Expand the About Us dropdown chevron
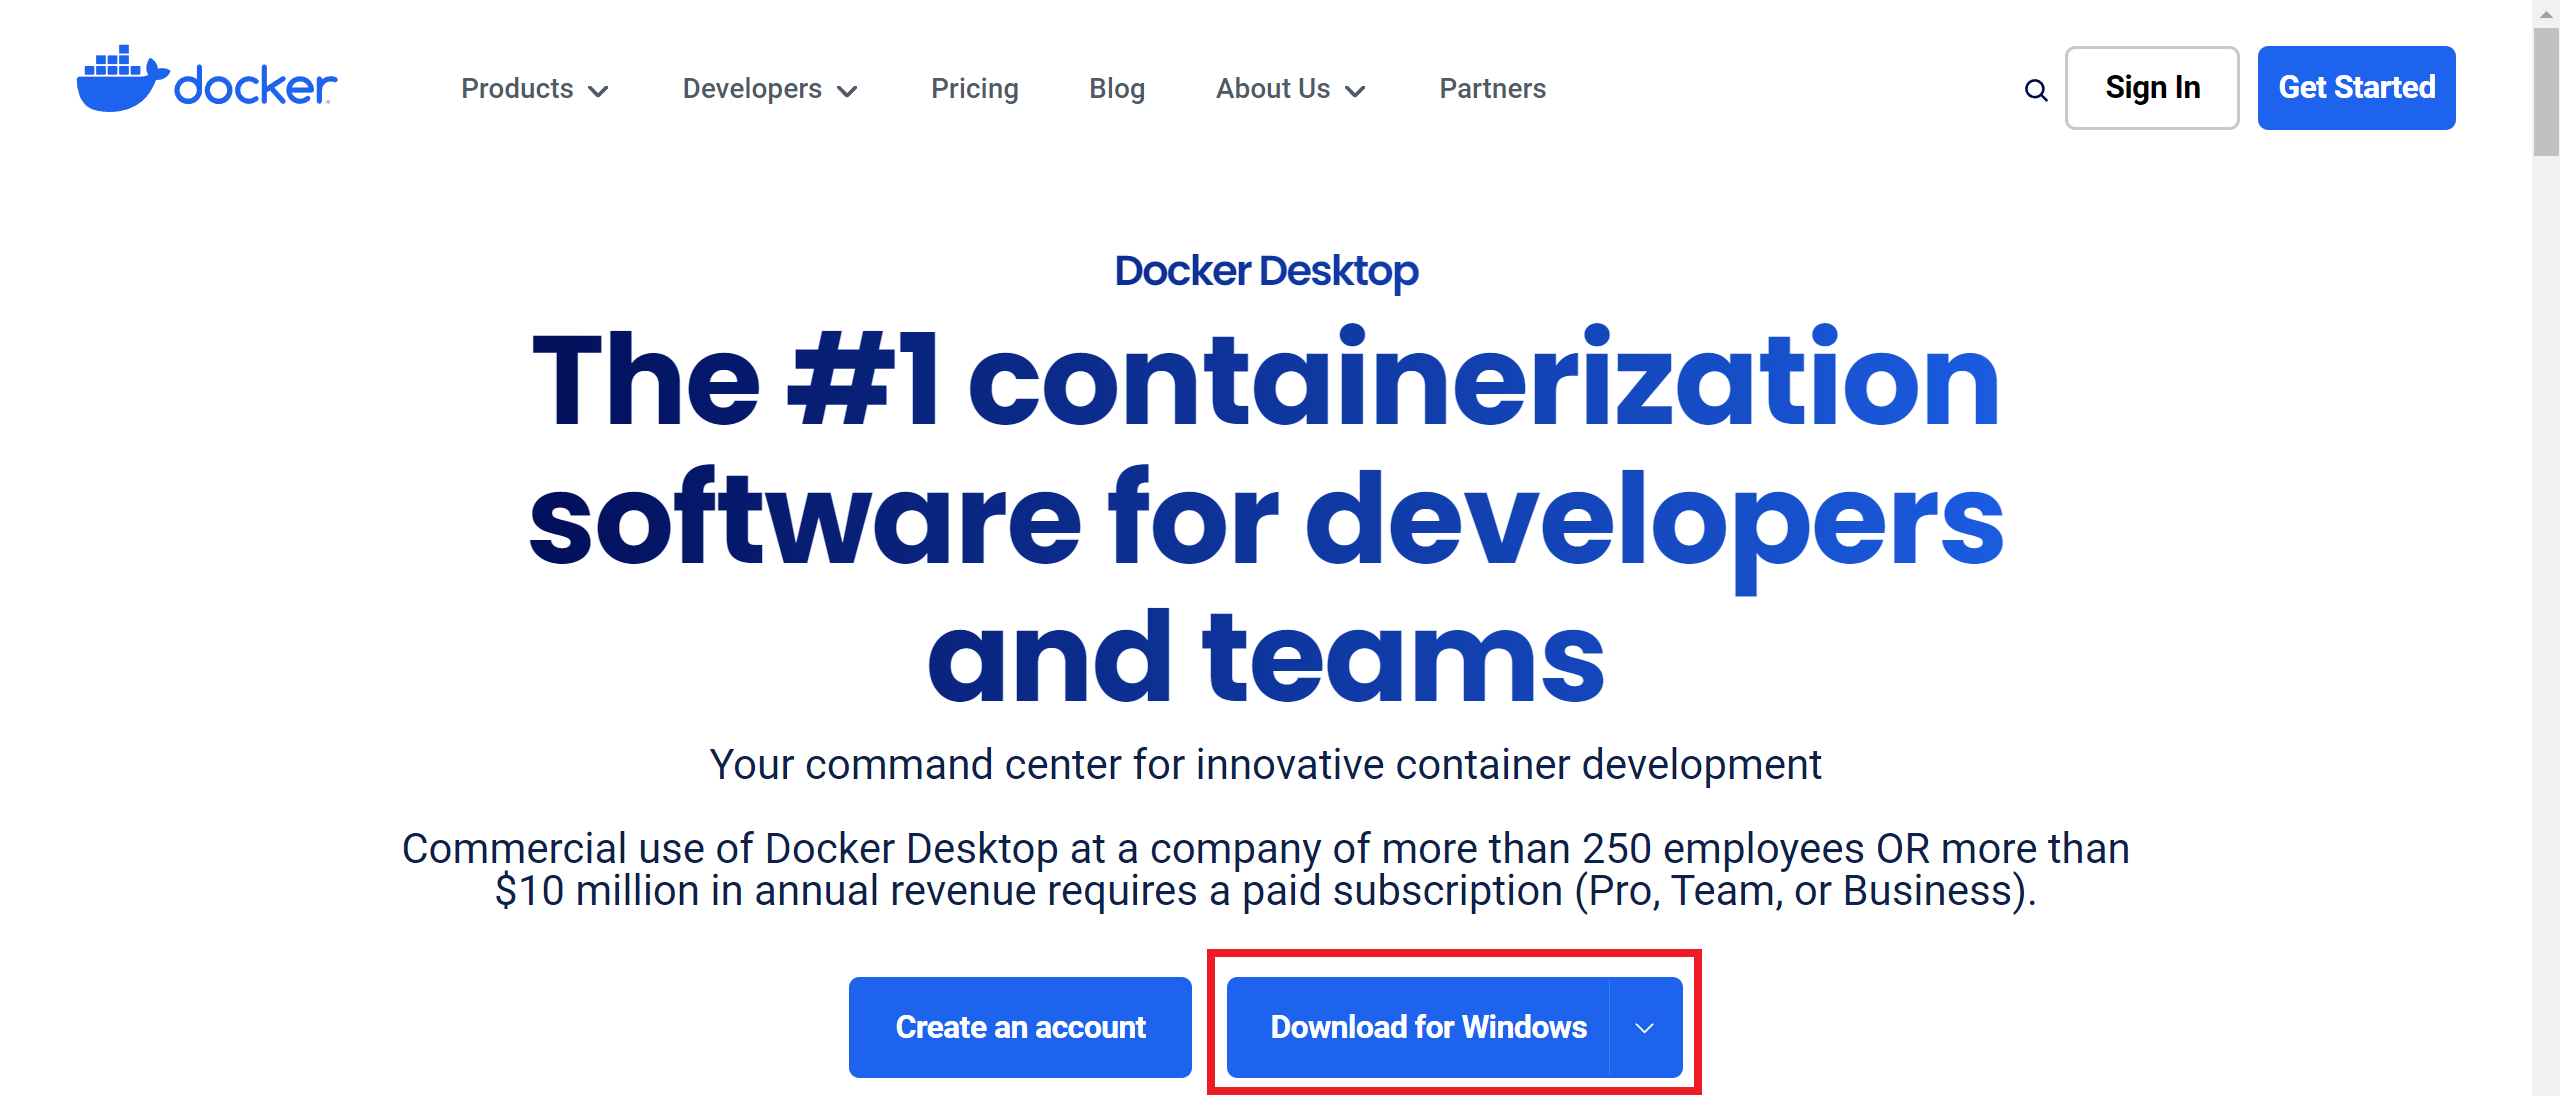The width and height of the screenshot is (2560, 1096). [1357, 91]
